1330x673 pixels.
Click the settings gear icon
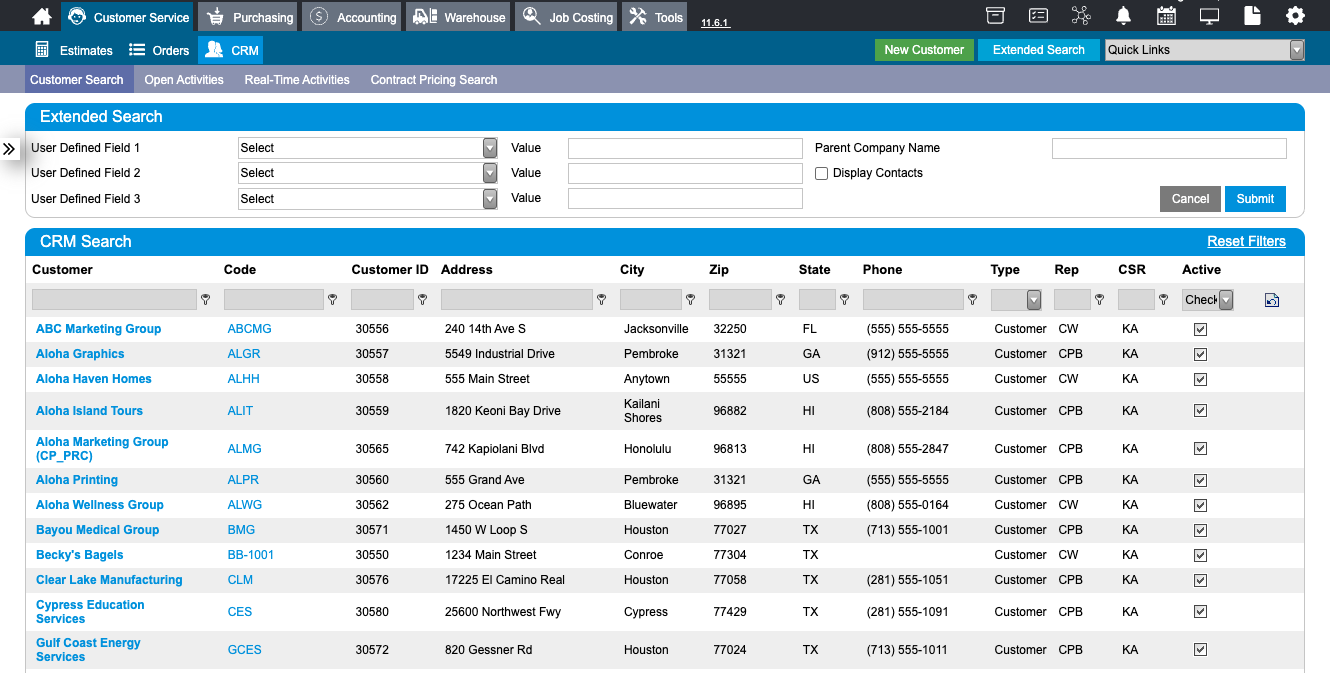tap(1295, 16)
